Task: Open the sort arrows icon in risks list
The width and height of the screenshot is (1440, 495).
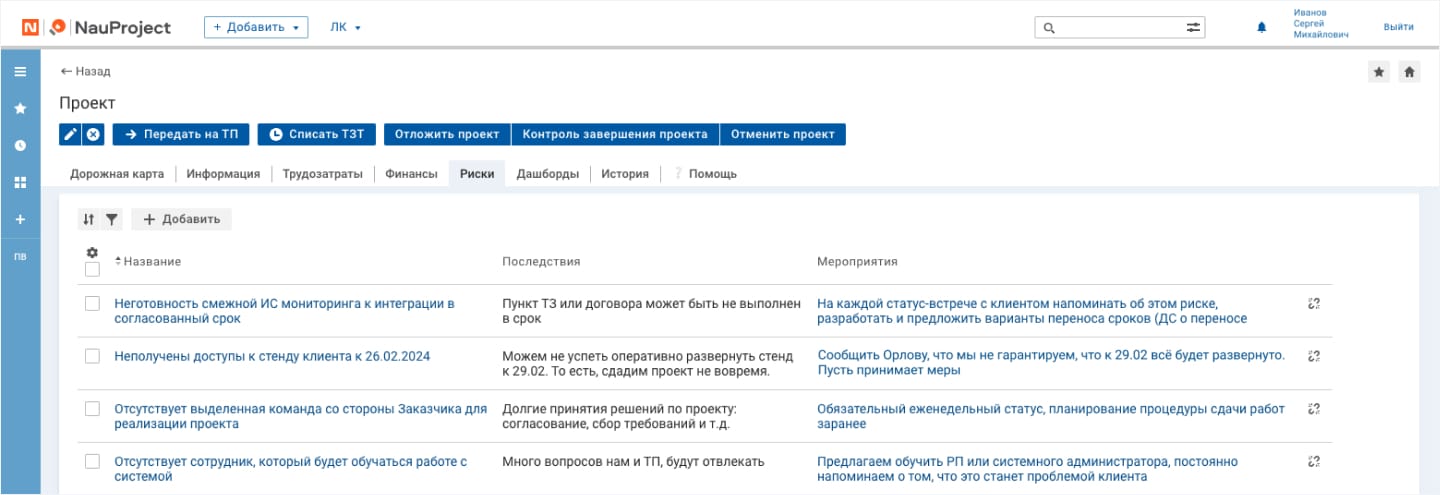Action: point(88,219)
